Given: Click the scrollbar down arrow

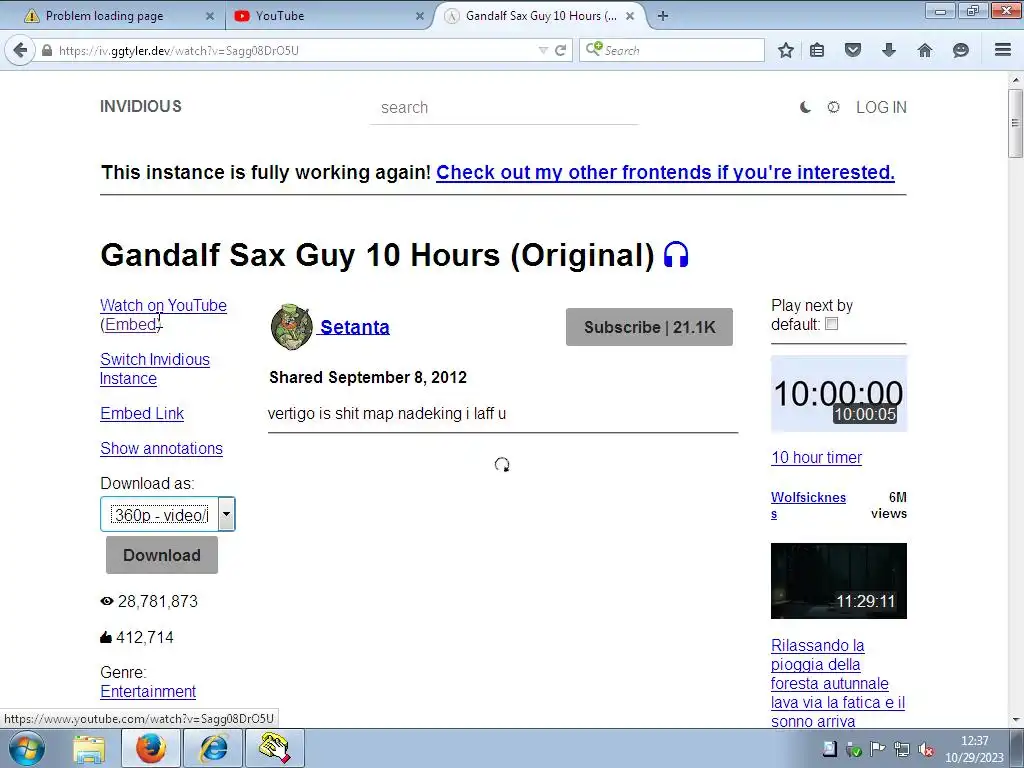Looking at the screenshot, I should point(1016,720).
